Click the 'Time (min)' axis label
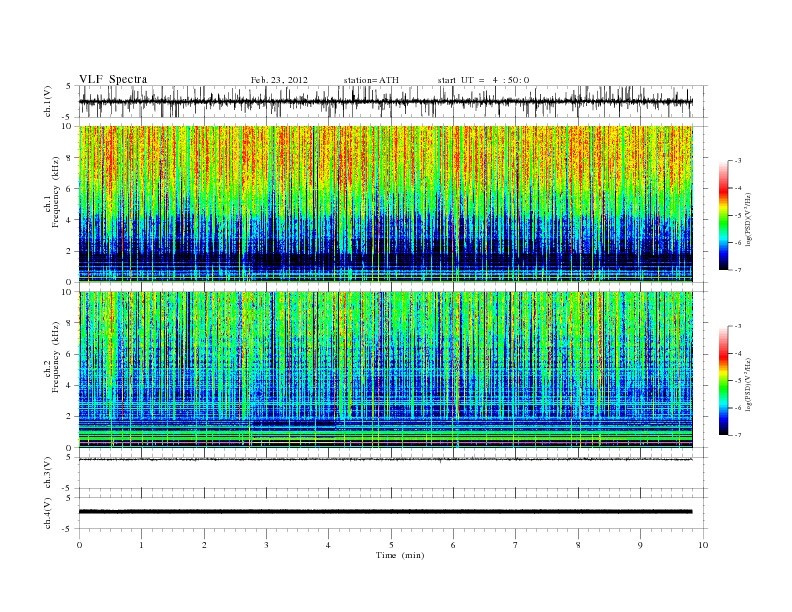This screenshot has height=612, width=792. click(400, 555)
